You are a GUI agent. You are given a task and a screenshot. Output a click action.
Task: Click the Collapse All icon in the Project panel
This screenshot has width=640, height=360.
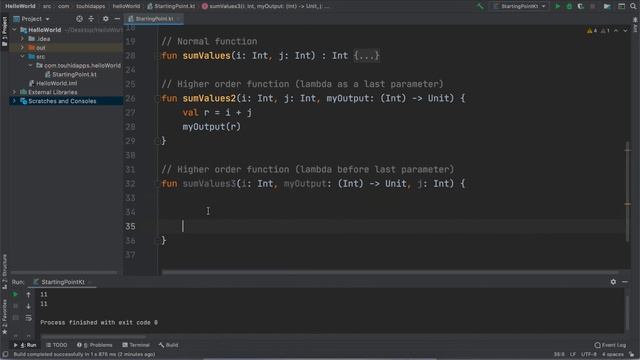point(91,19)
